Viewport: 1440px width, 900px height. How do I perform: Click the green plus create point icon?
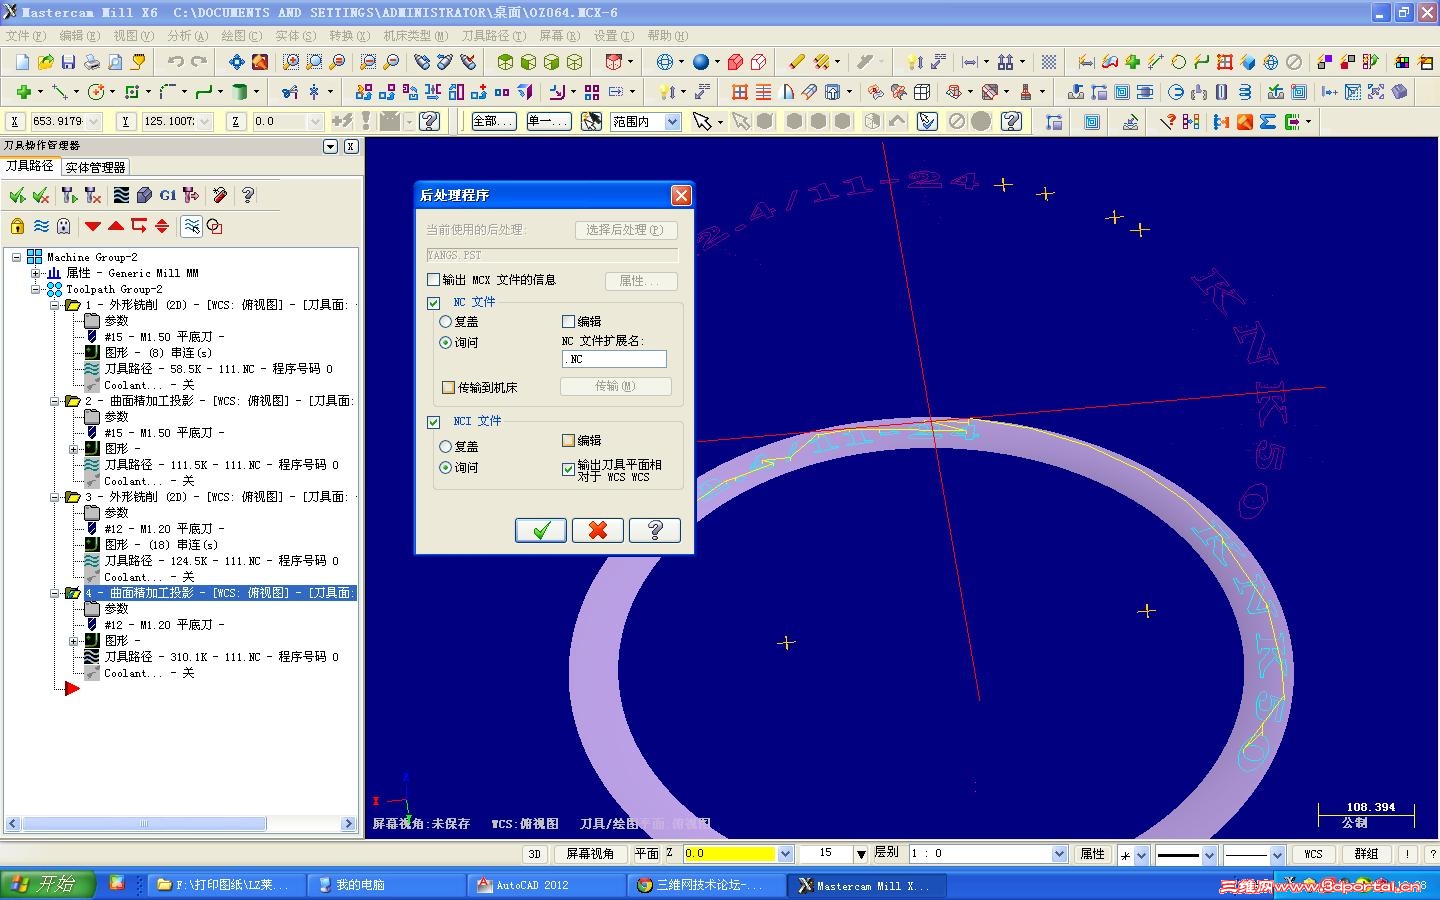coord(22,92)
